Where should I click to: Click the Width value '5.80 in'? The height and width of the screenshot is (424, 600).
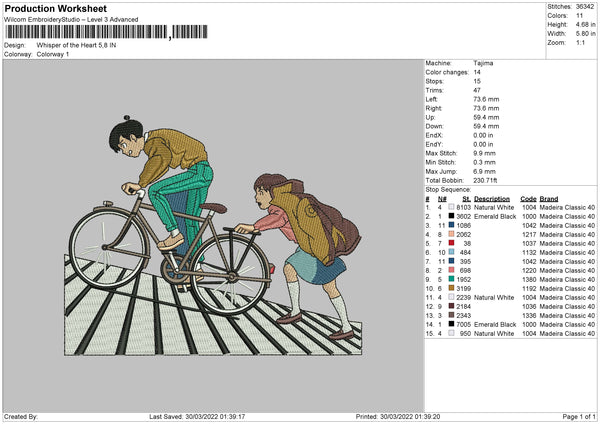[585, 34]
